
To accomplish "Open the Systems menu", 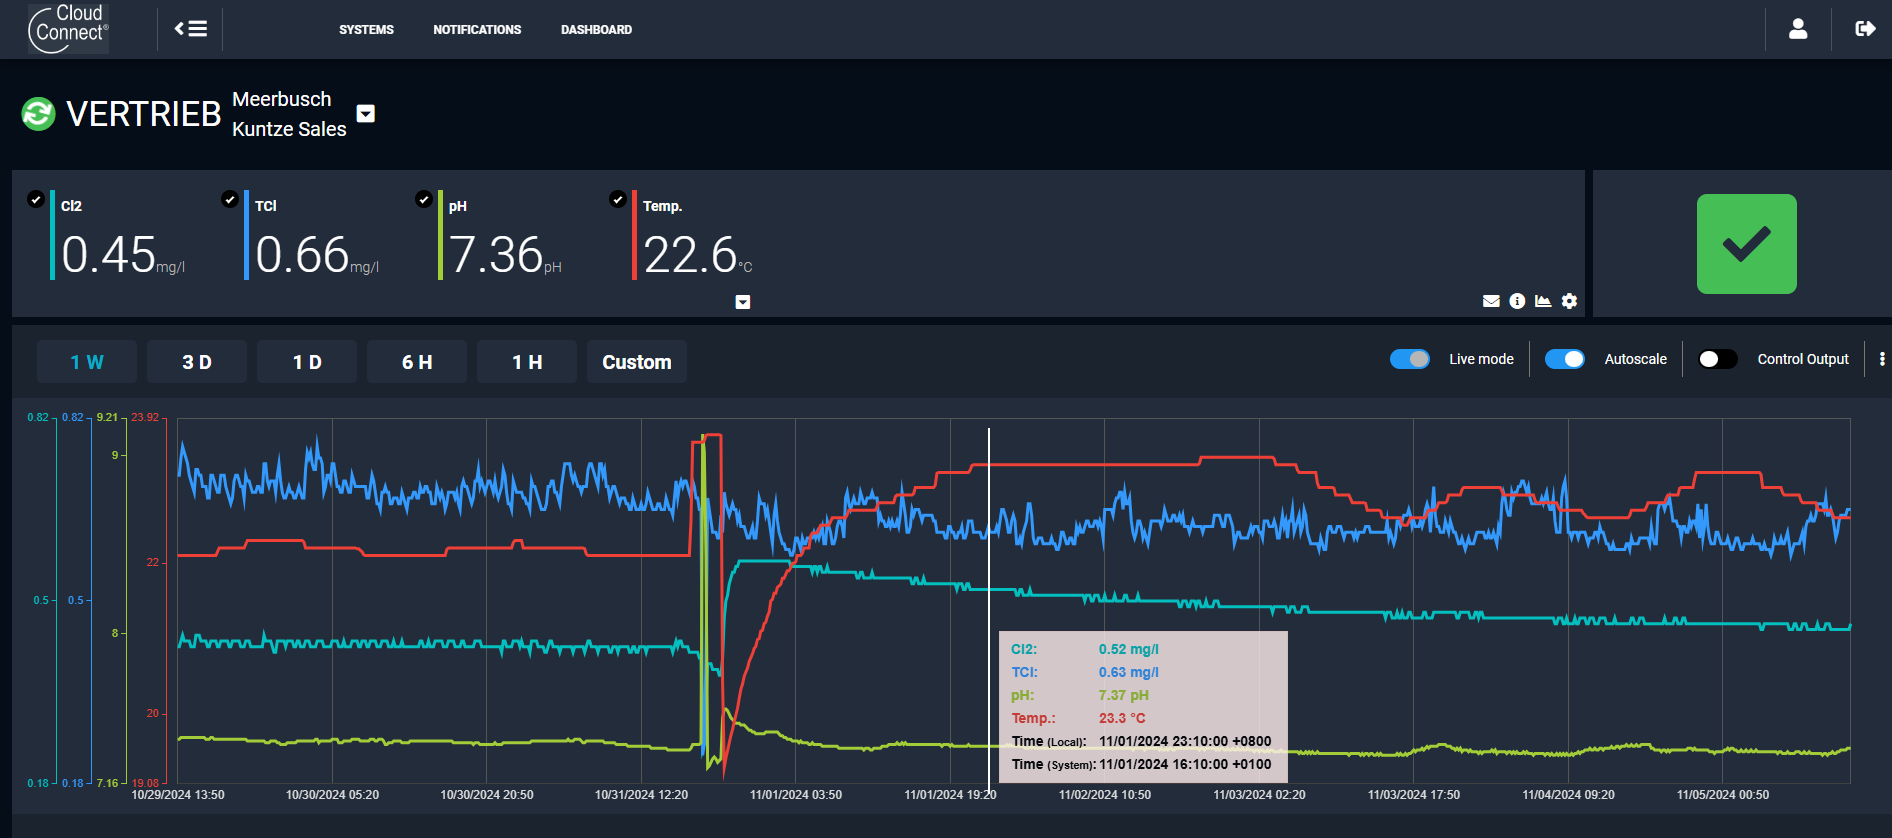I will pos(366,30).
